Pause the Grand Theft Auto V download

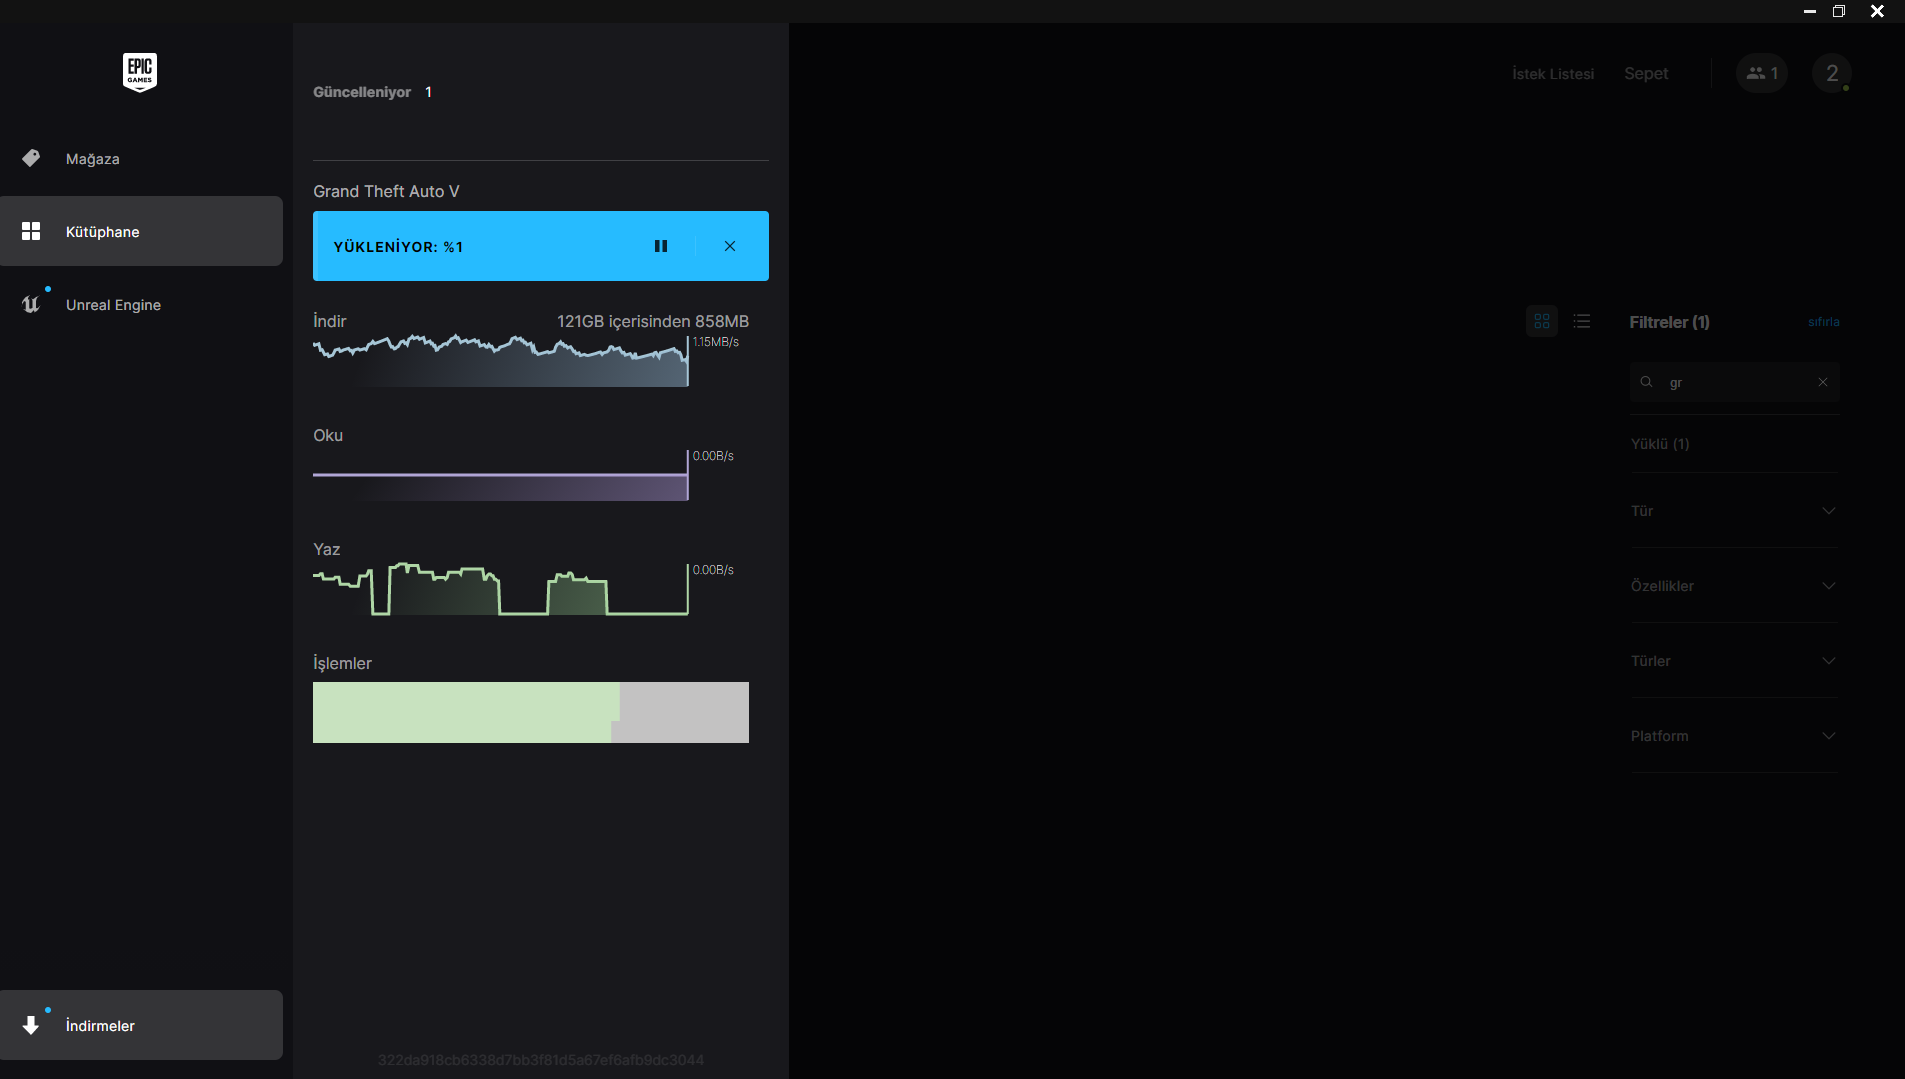click(661, 246)
